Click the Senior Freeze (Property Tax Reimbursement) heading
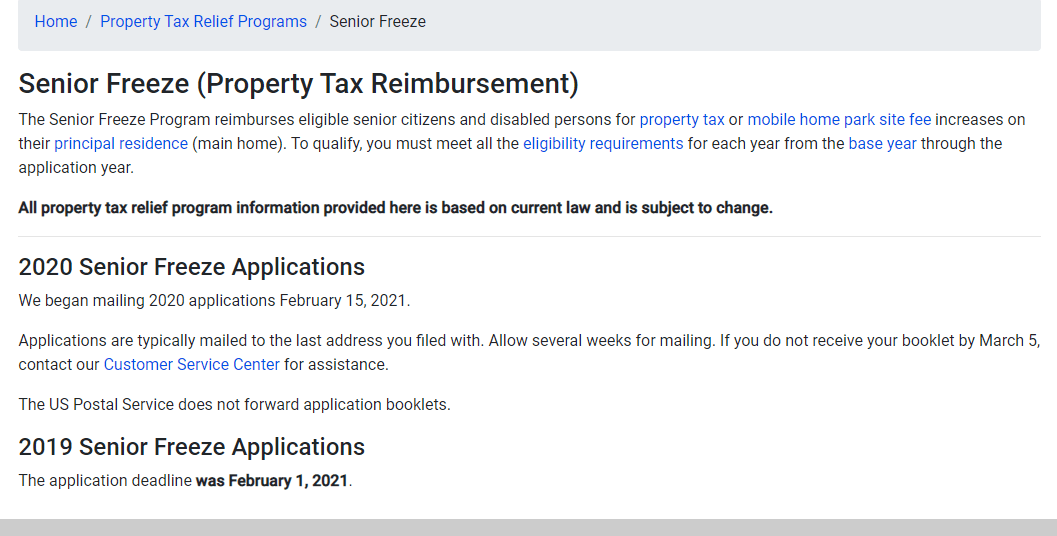1057x536 pixels. (299, 84)
